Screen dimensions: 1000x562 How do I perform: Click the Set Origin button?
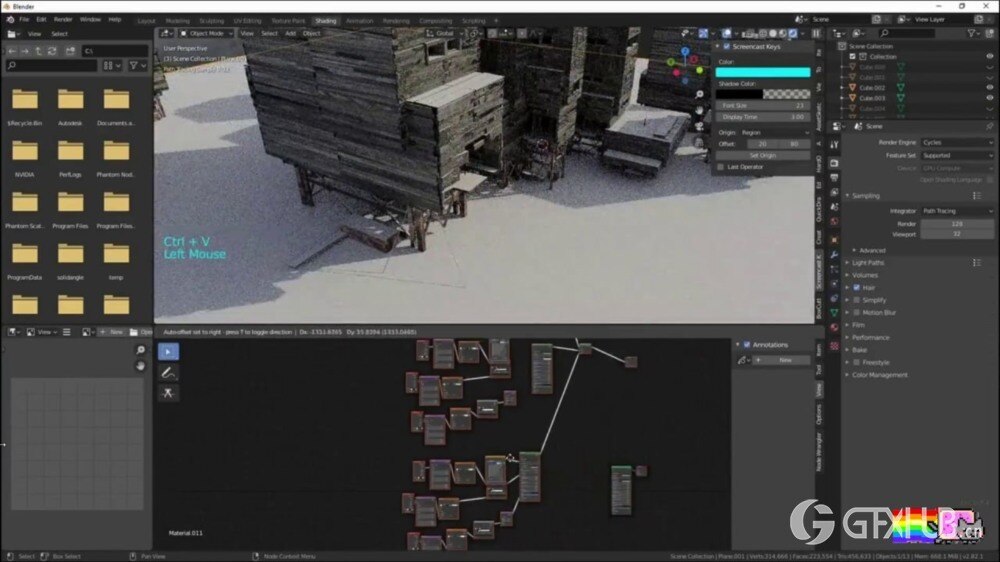pyautogui.click(x=762, y=155)
